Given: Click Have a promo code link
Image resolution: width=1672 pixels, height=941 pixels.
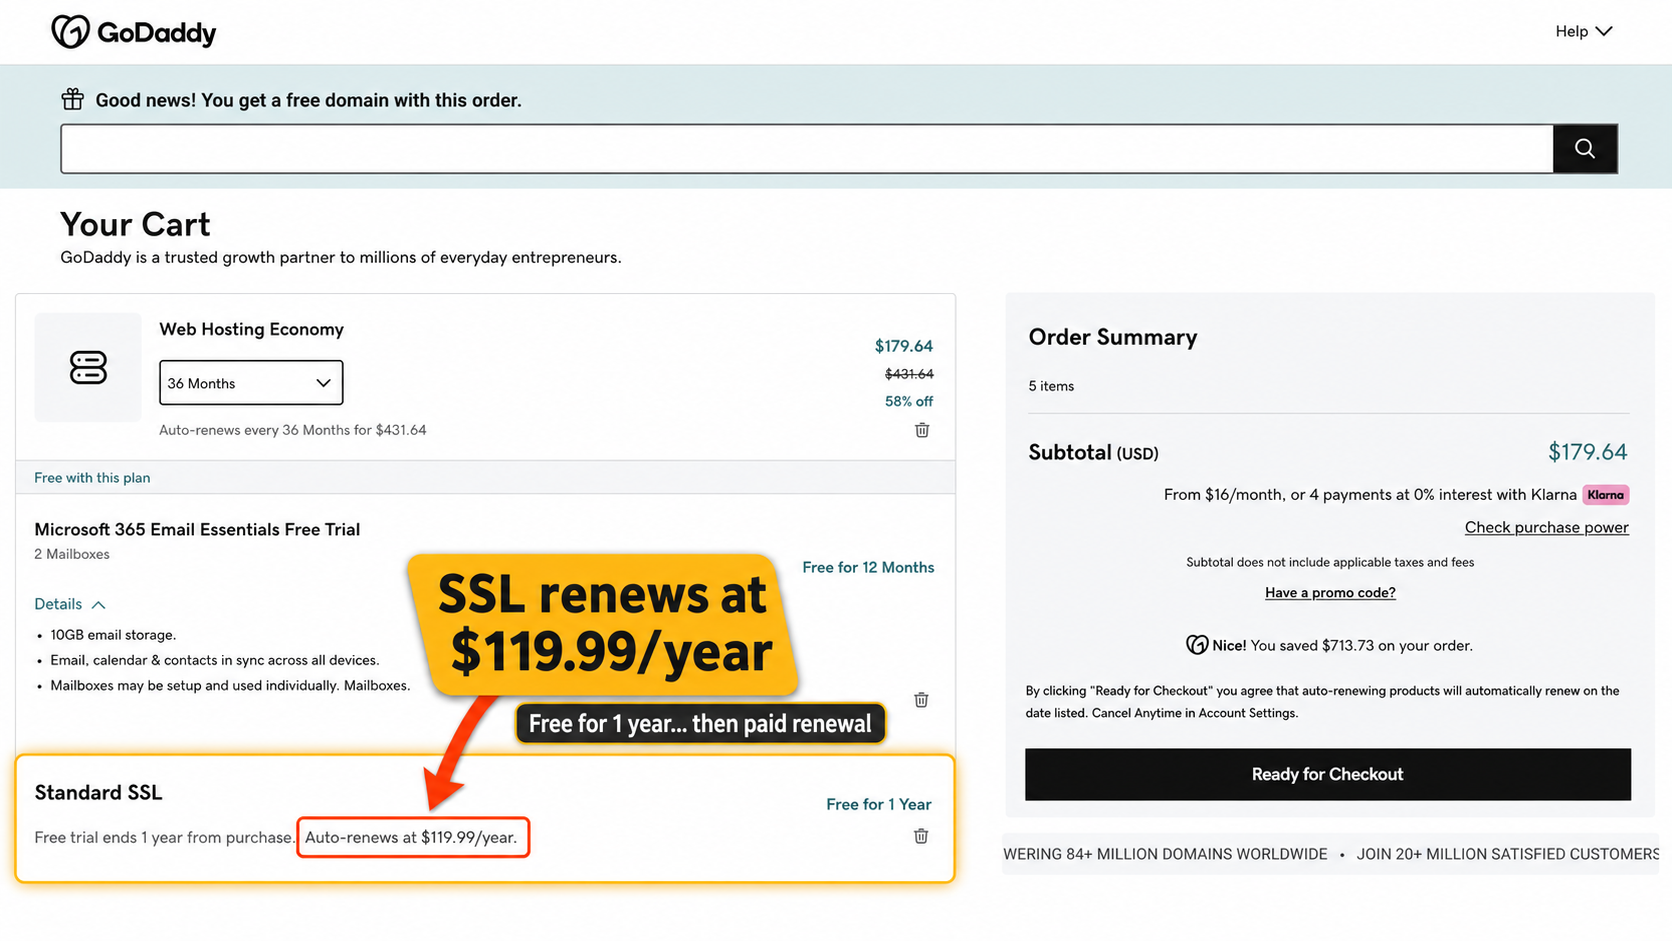Looking at the screenshot, I should click(x=1330, y=593).
